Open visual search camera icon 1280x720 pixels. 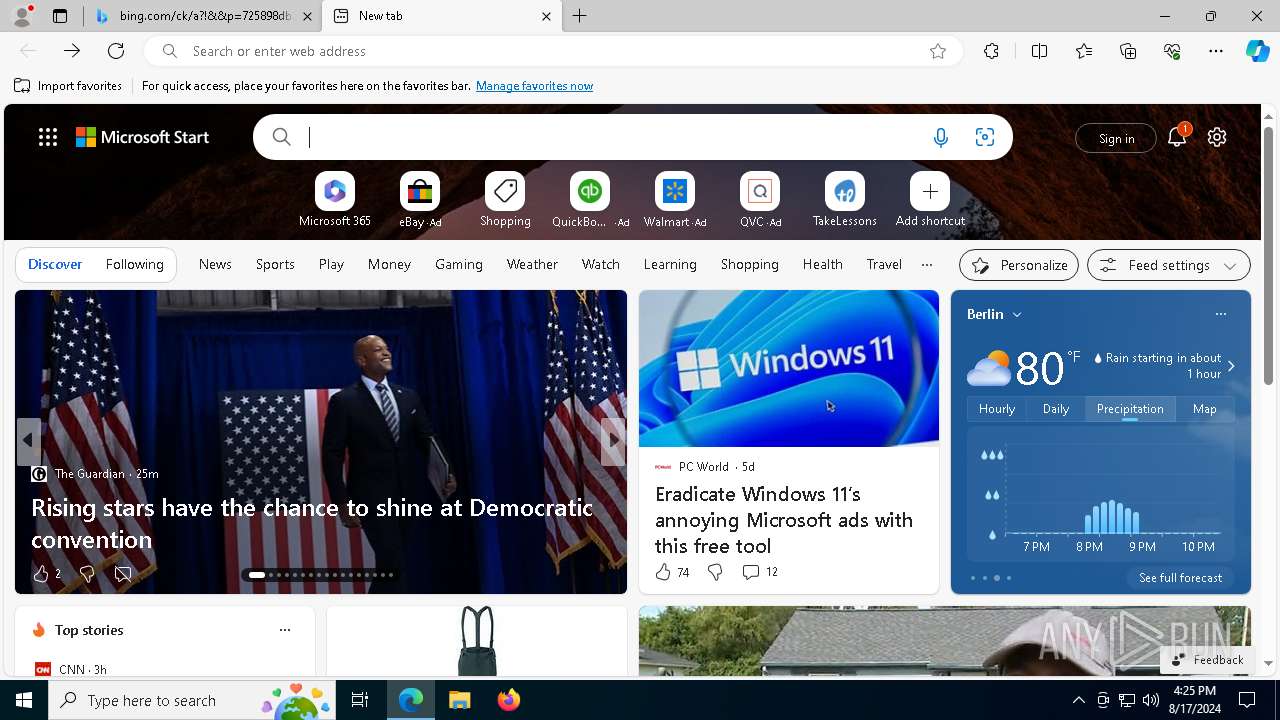[x=985, y=138]
